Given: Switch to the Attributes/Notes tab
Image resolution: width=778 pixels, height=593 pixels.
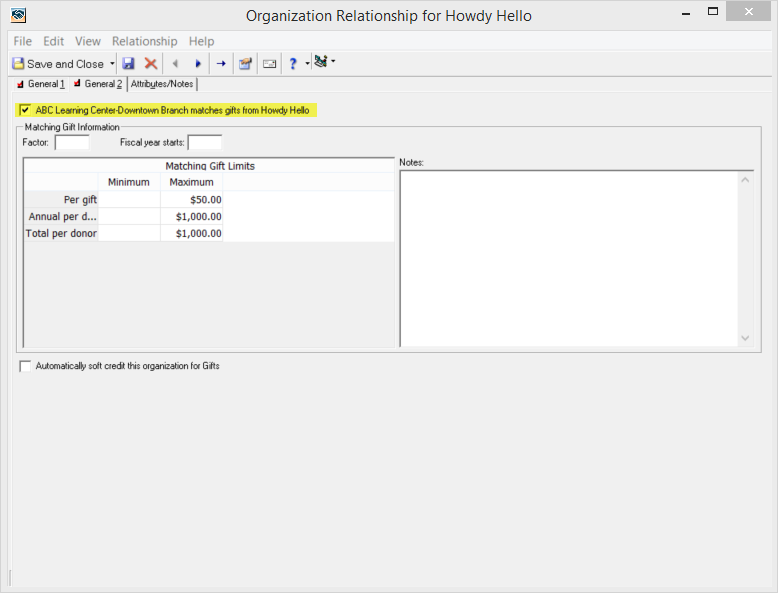Looking at the screenshot, I should point(162,84).
